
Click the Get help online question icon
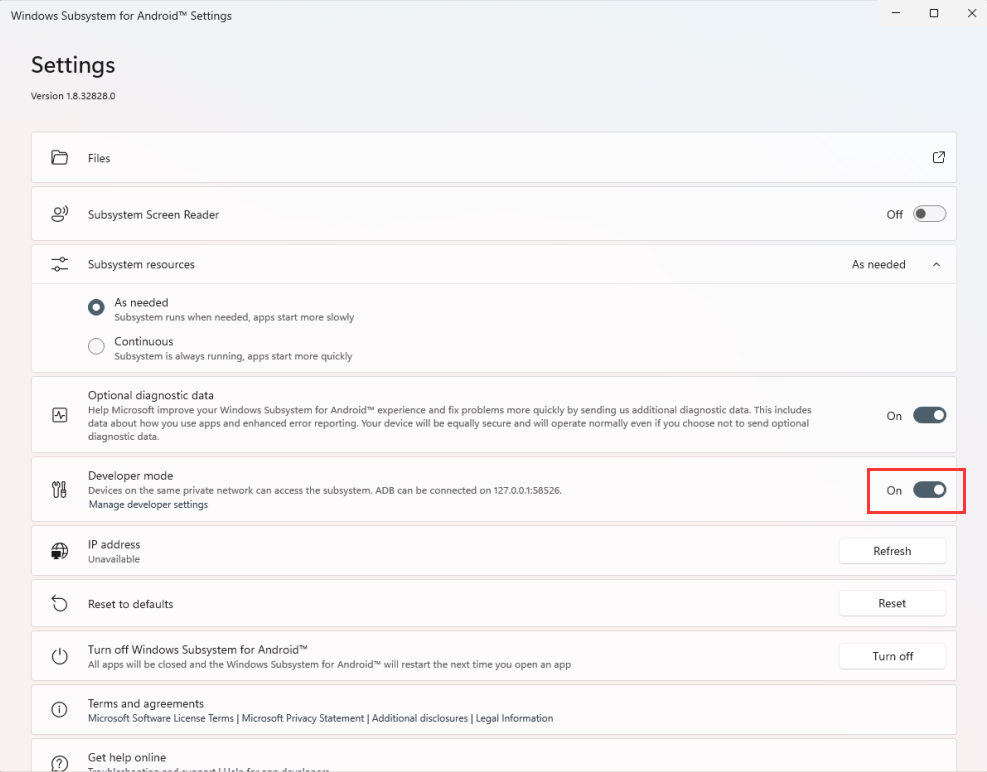pos(59,763)
